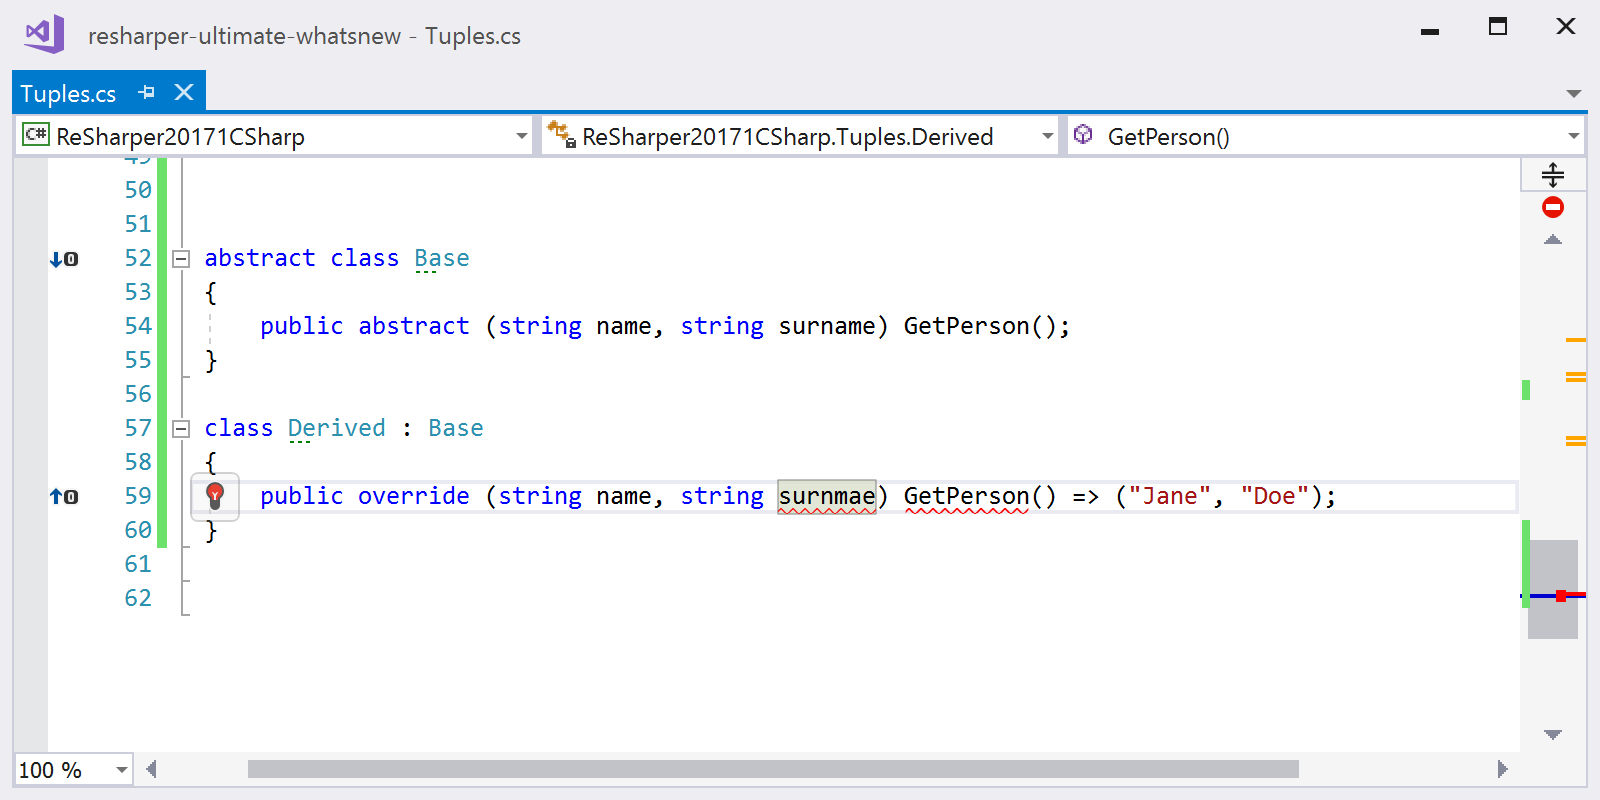1600x800 pixels.
Task: Click the Derived class name on line 57
Action: [336, 428]
